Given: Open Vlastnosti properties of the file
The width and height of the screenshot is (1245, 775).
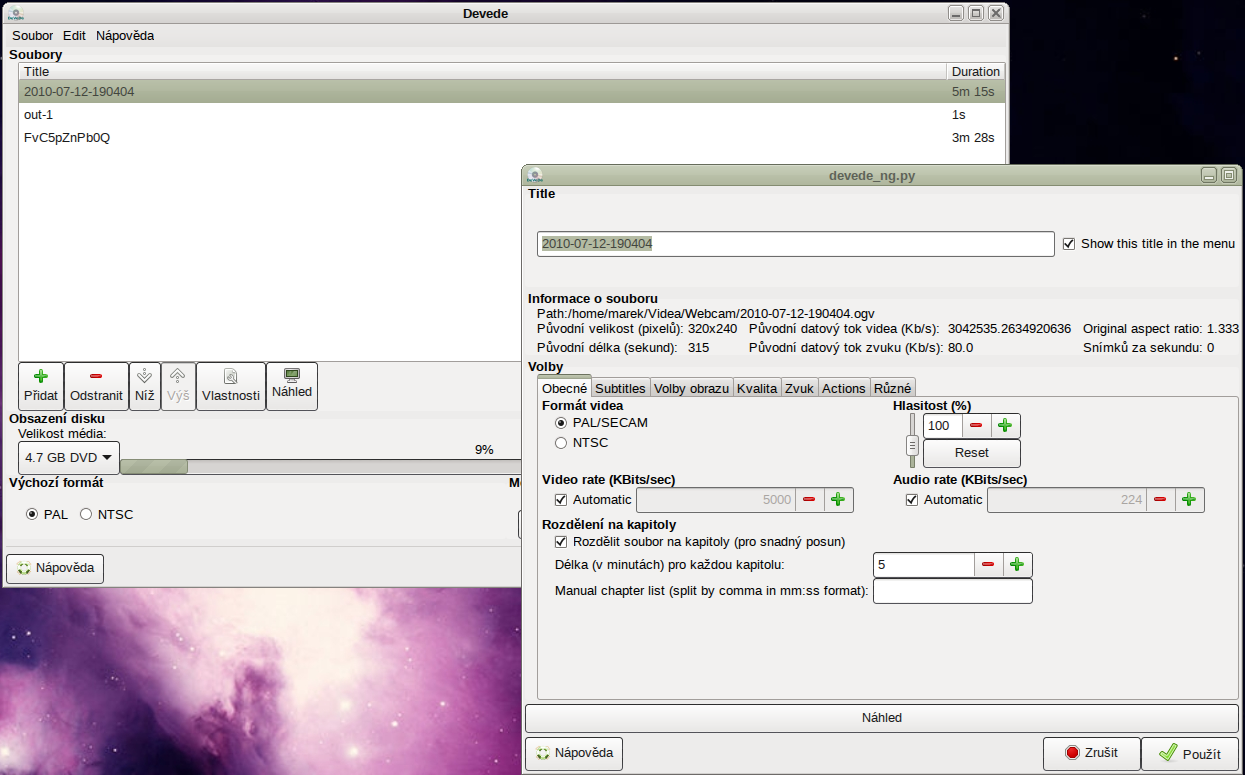Looking at the screenshot, I should coord(231,386).
